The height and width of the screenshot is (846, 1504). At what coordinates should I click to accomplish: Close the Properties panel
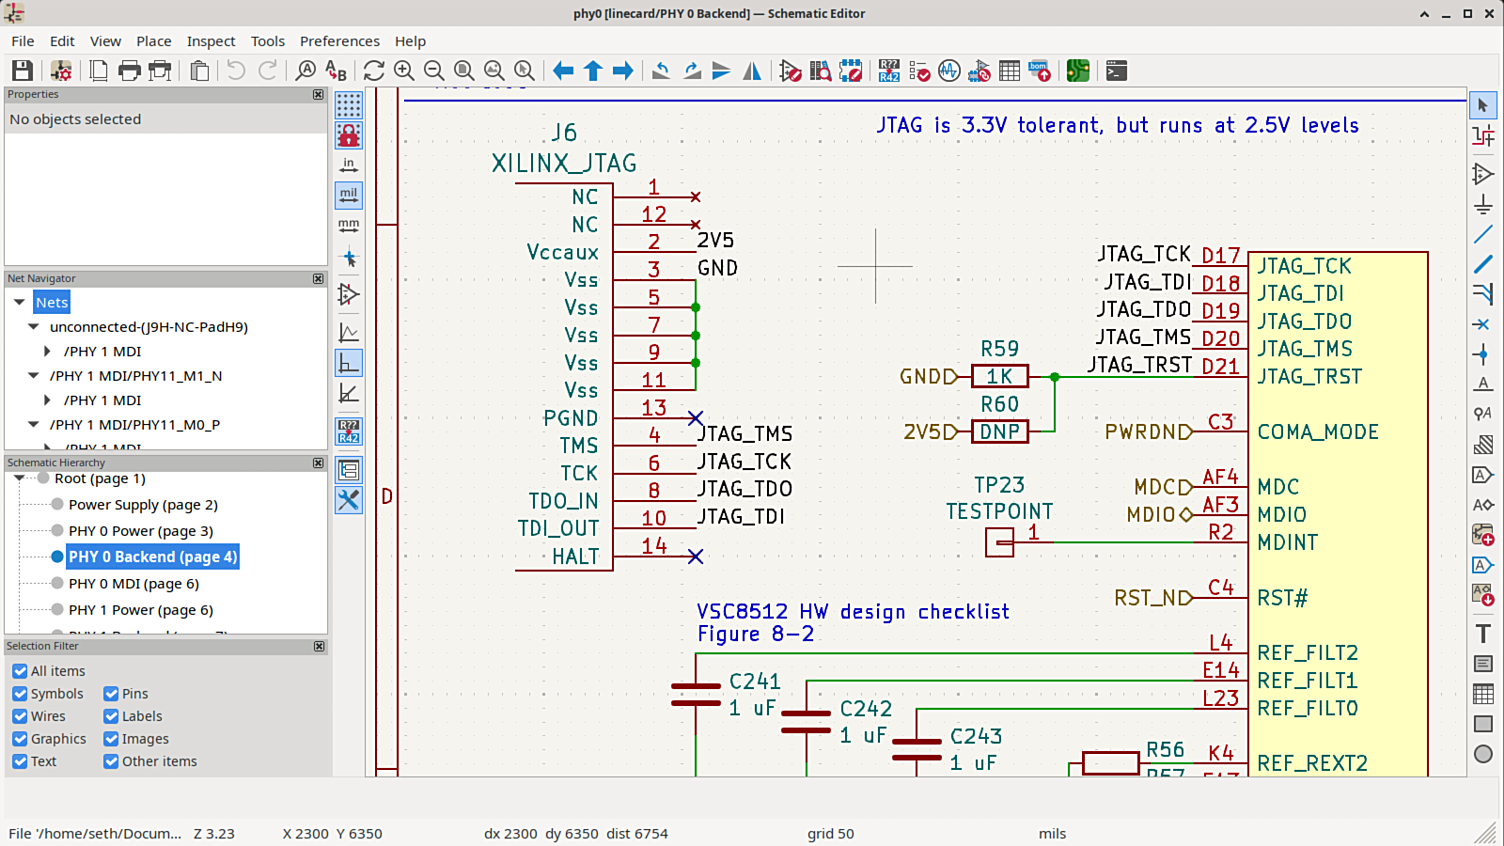point(318,94)
